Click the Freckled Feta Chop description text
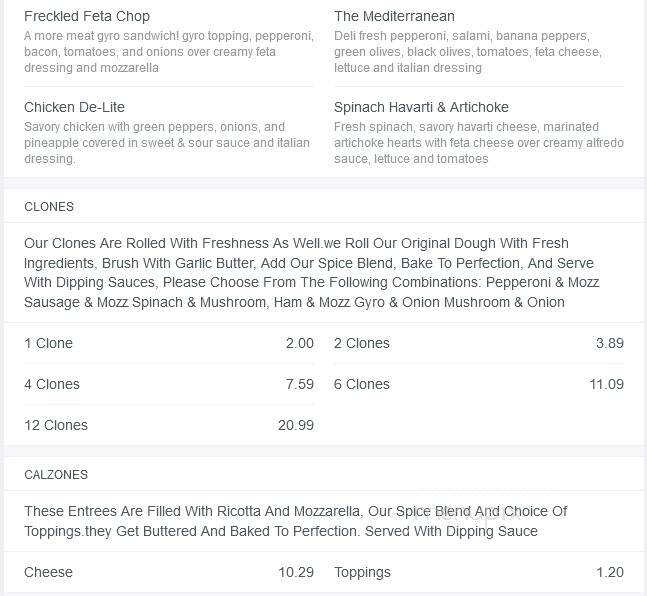This screenshot has width=647, height=596. coord(169,52)
